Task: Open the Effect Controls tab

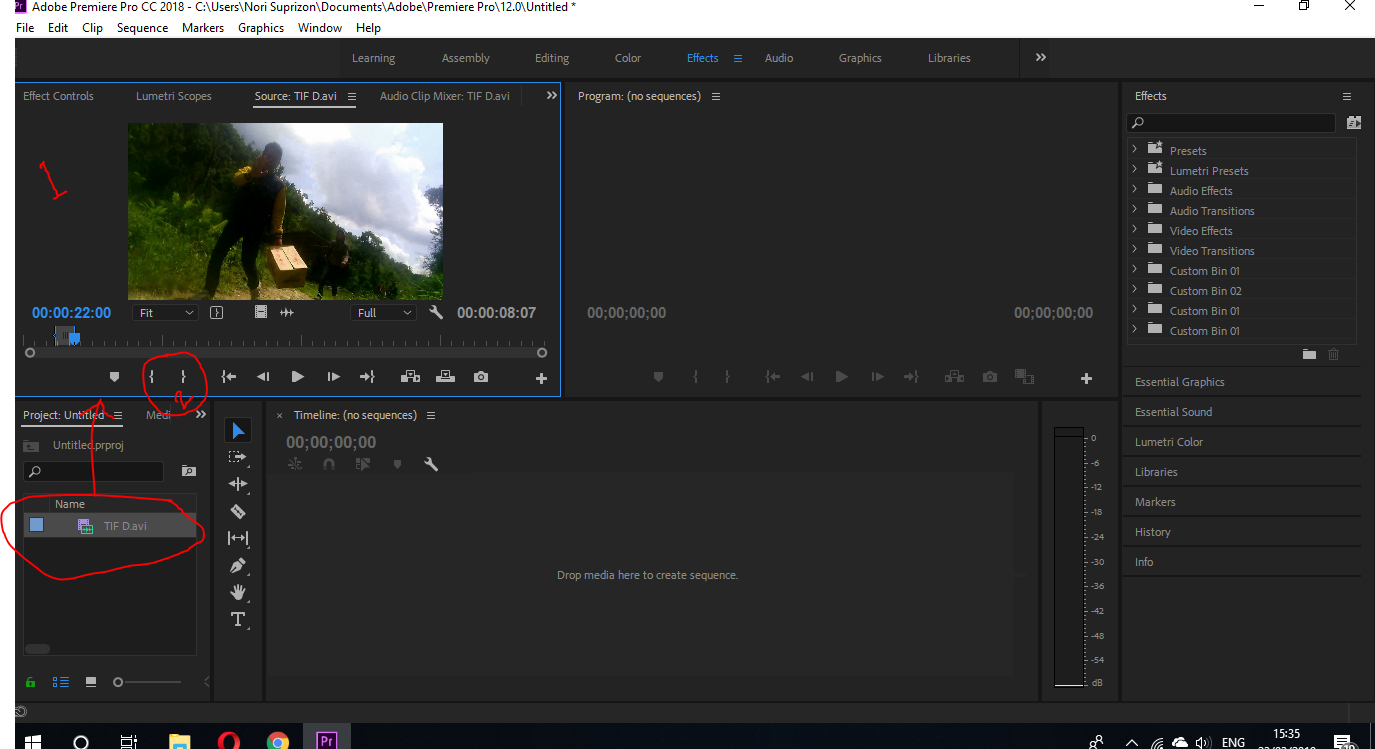Action: coord(58,96)
